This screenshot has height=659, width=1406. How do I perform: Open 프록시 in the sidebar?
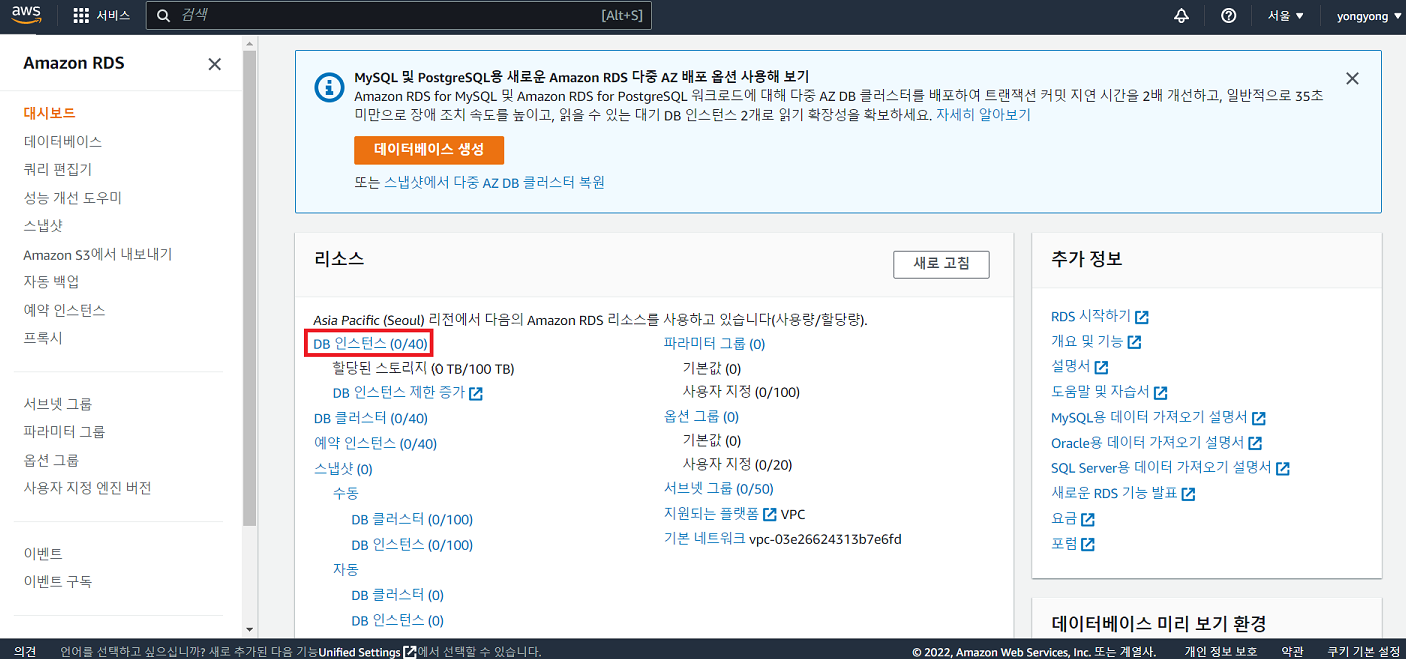43,338
